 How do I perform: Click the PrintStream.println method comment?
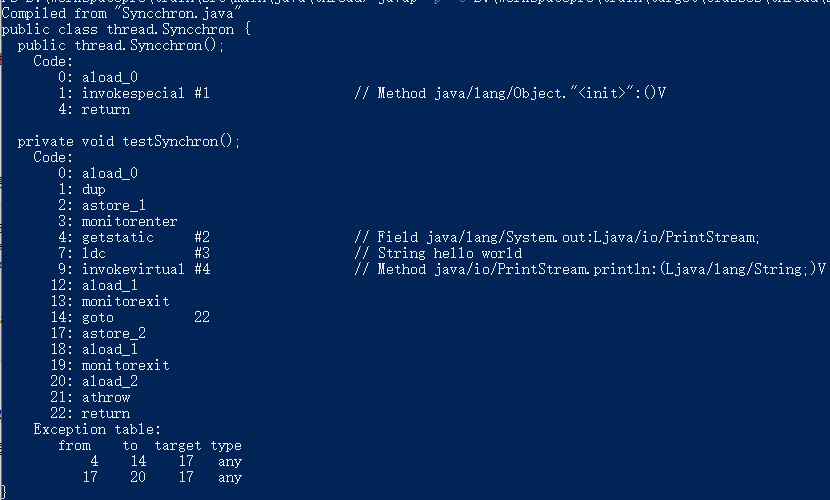590,269
